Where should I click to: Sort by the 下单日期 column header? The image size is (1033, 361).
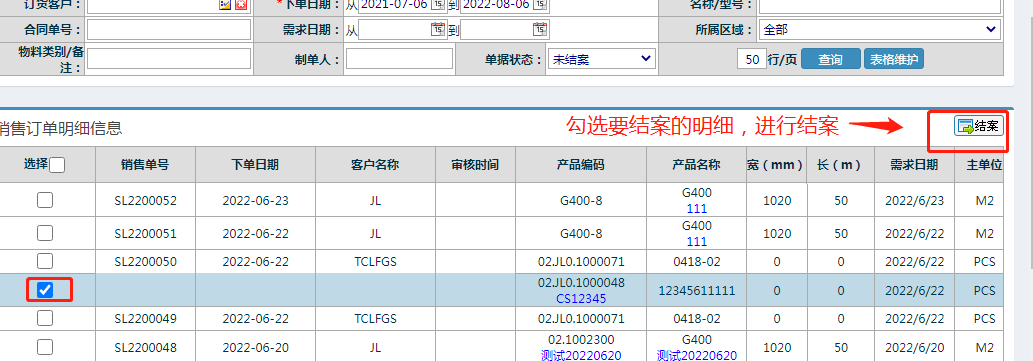[x=256, y=165]
